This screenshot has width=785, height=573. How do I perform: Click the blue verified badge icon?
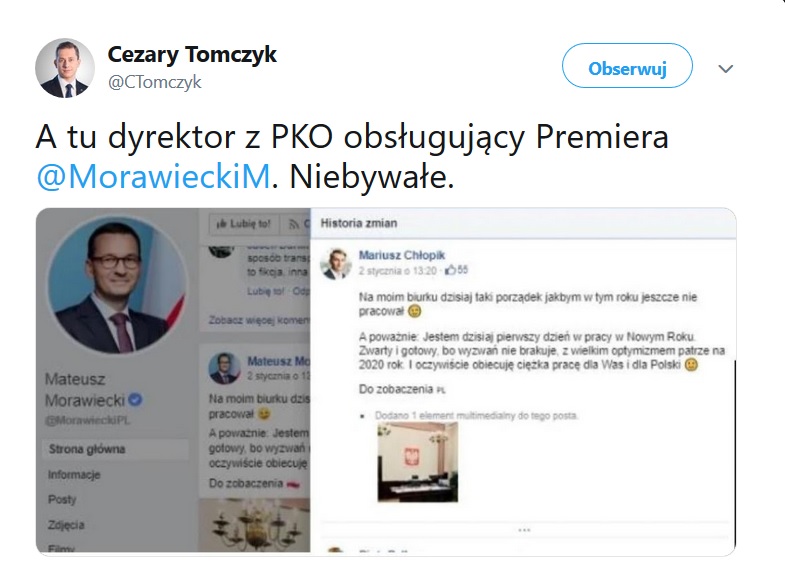[136, 400]
